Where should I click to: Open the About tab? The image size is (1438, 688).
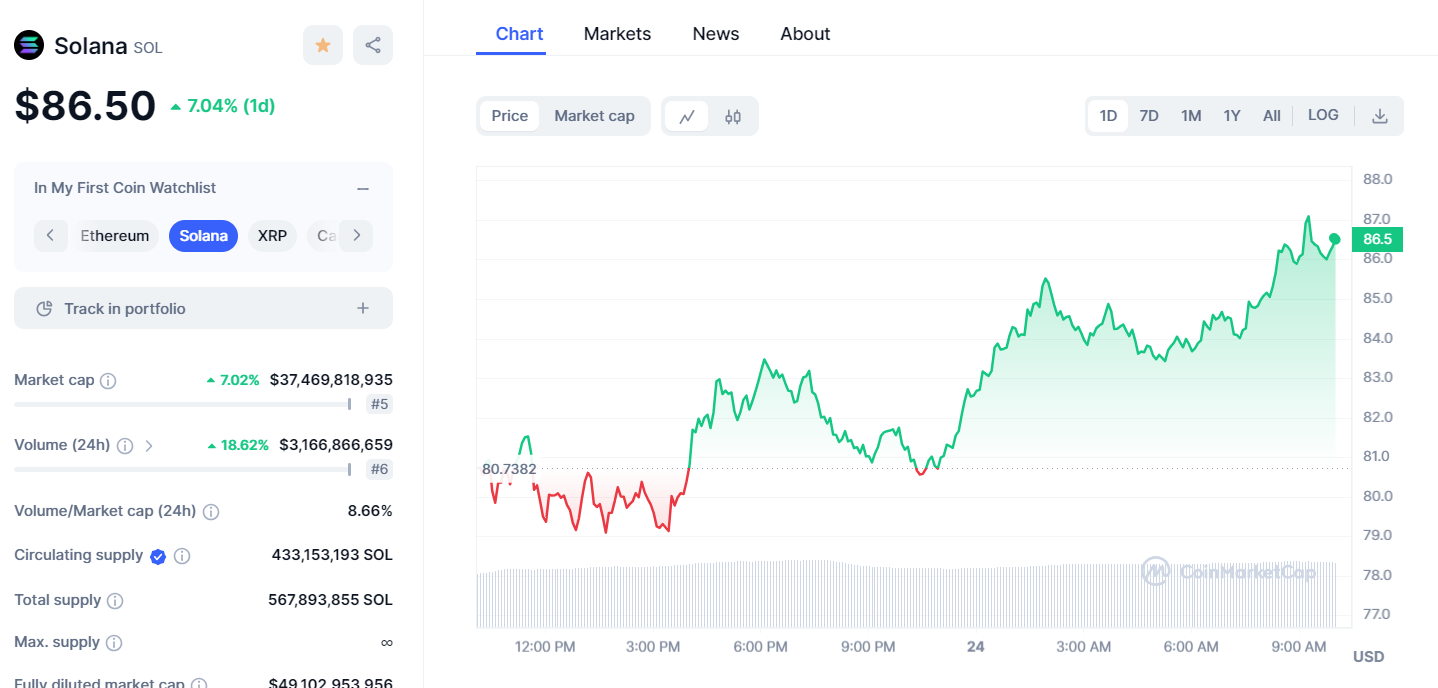(805, 34)
